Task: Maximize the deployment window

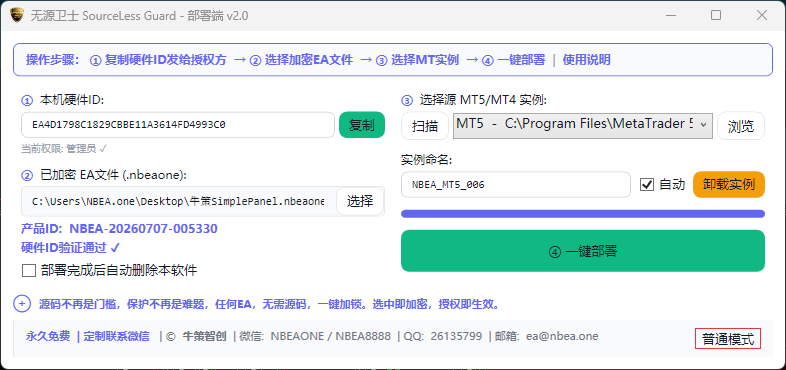Action: point(716,16)
